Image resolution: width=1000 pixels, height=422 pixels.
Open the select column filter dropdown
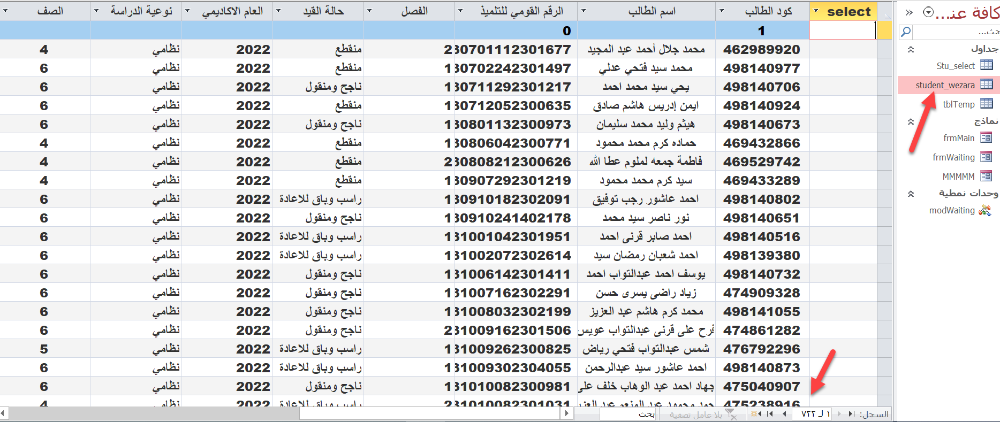coord(817,11)
